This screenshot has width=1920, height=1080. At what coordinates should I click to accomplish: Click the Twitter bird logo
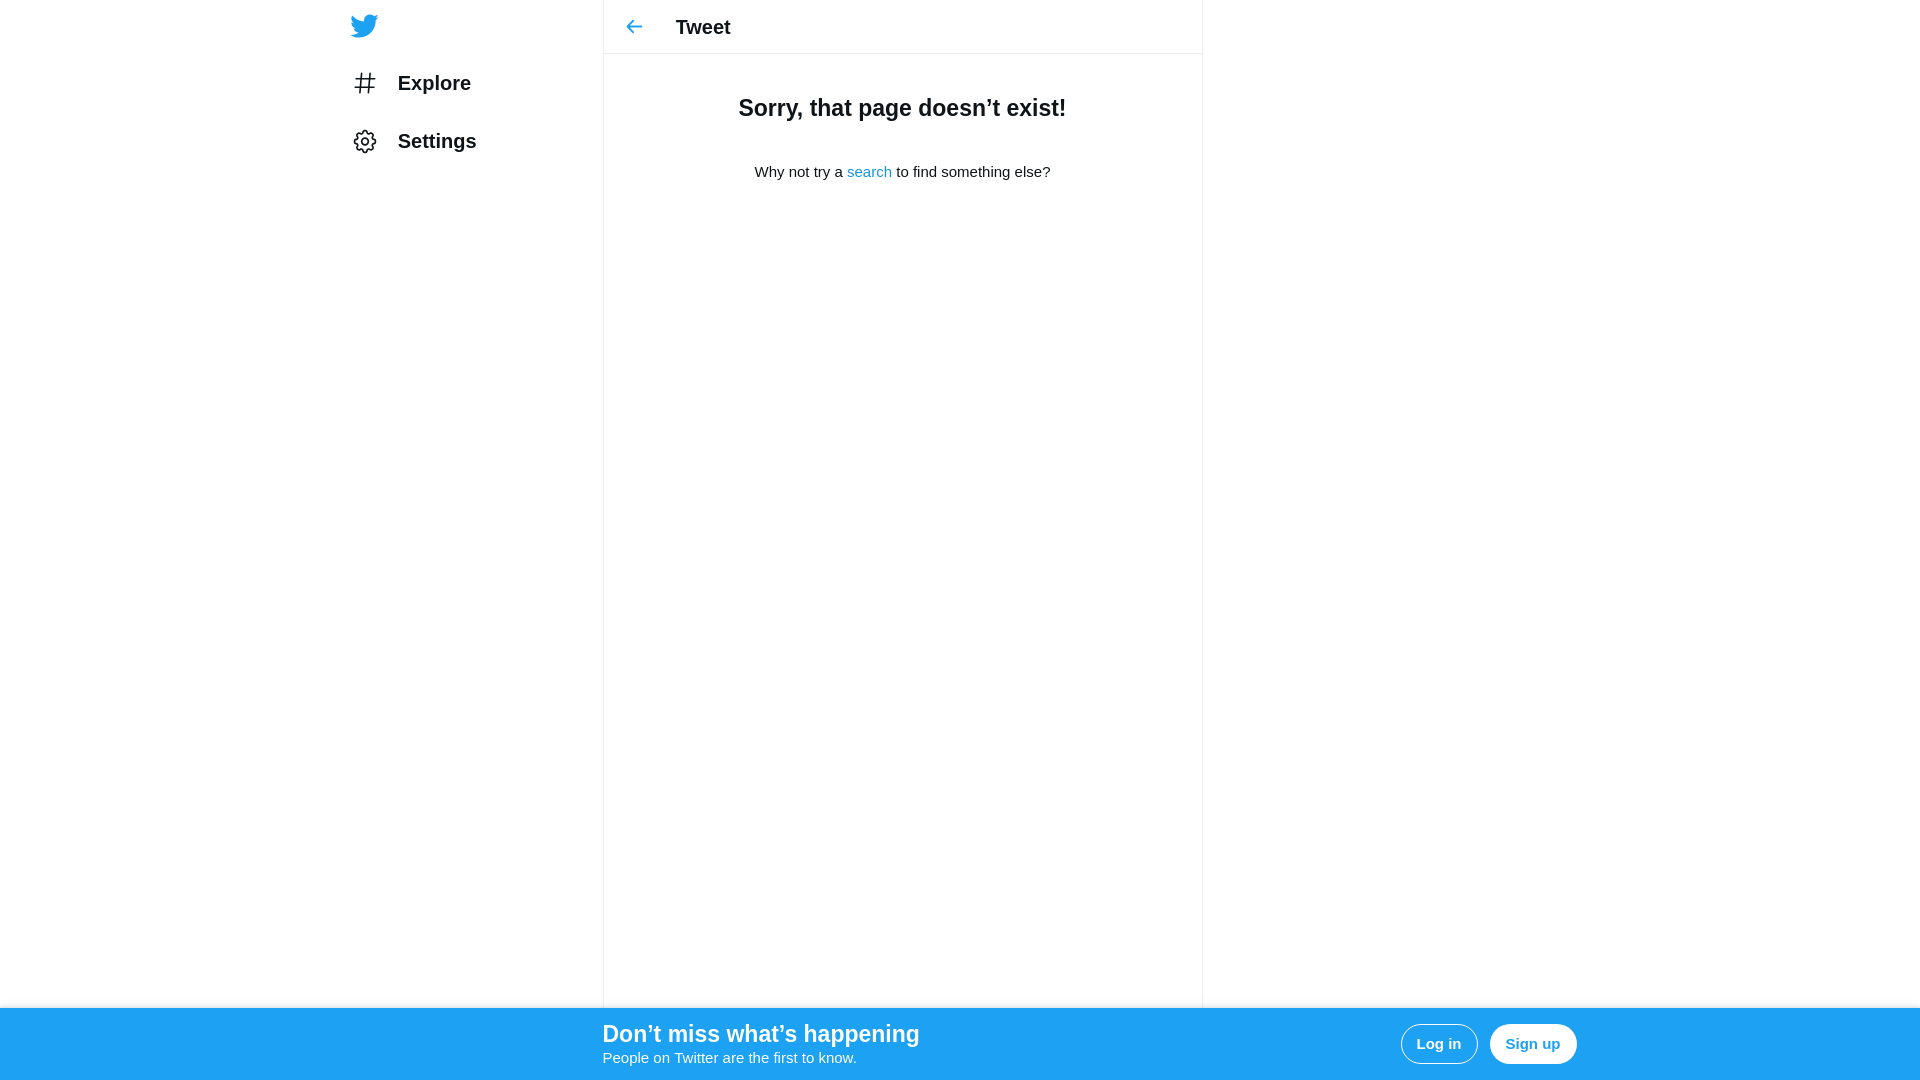(x=364, y=26)
